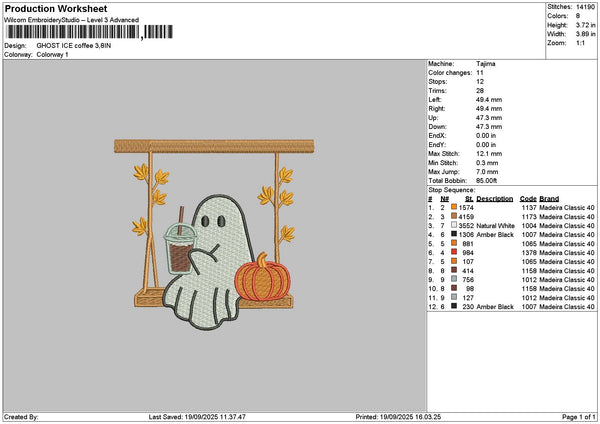The width and height of the screenshot is (600, 424).
Task: Click the design barcode in the header
Action: click(72, 33)
